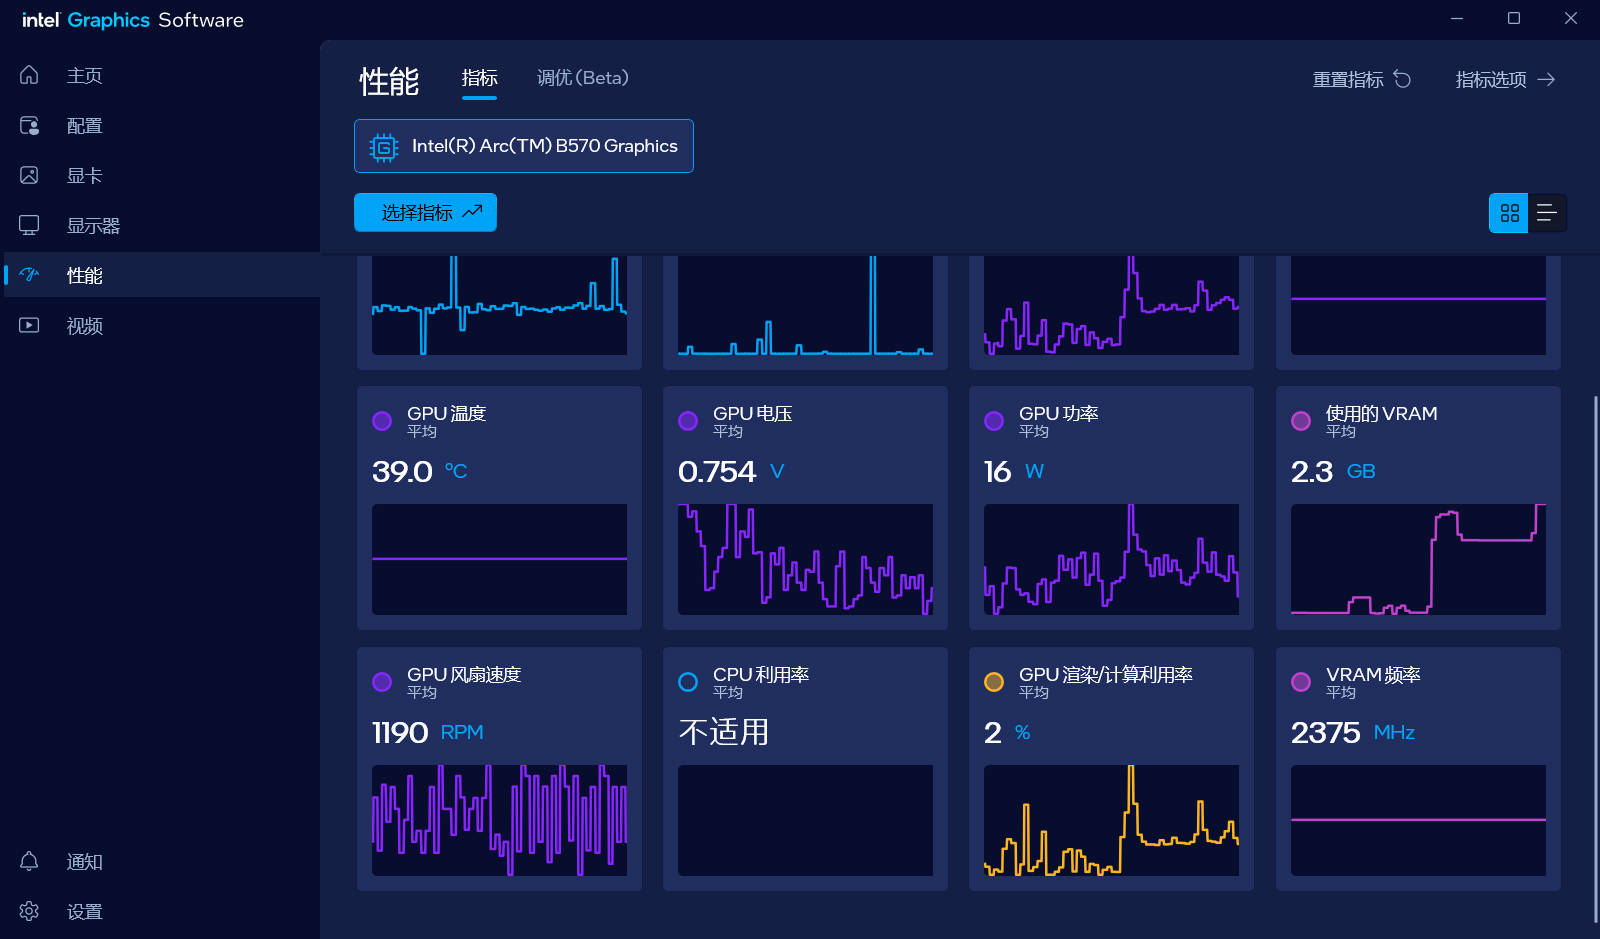
Task: Click the 使用的 VRAM graph
Action: click(1418, 559)
